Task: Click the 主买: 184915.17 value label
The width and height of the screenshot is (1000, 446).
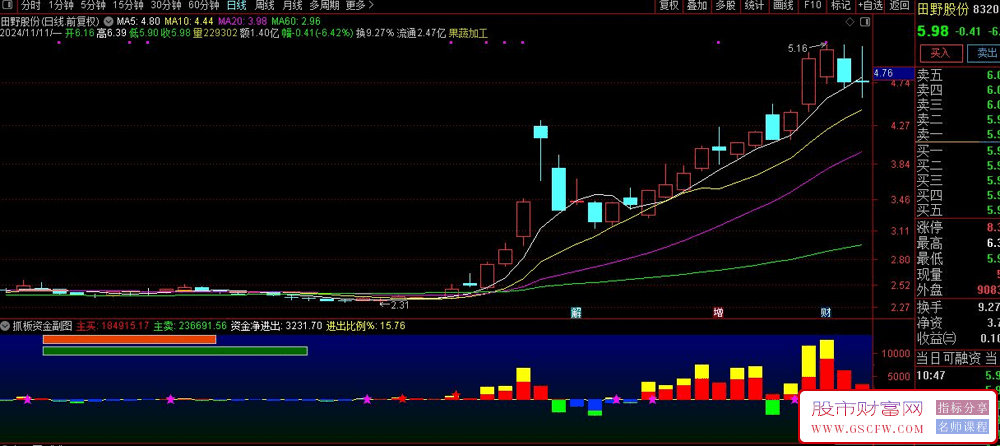Action: pyautogui.click(x=113, y=325)
